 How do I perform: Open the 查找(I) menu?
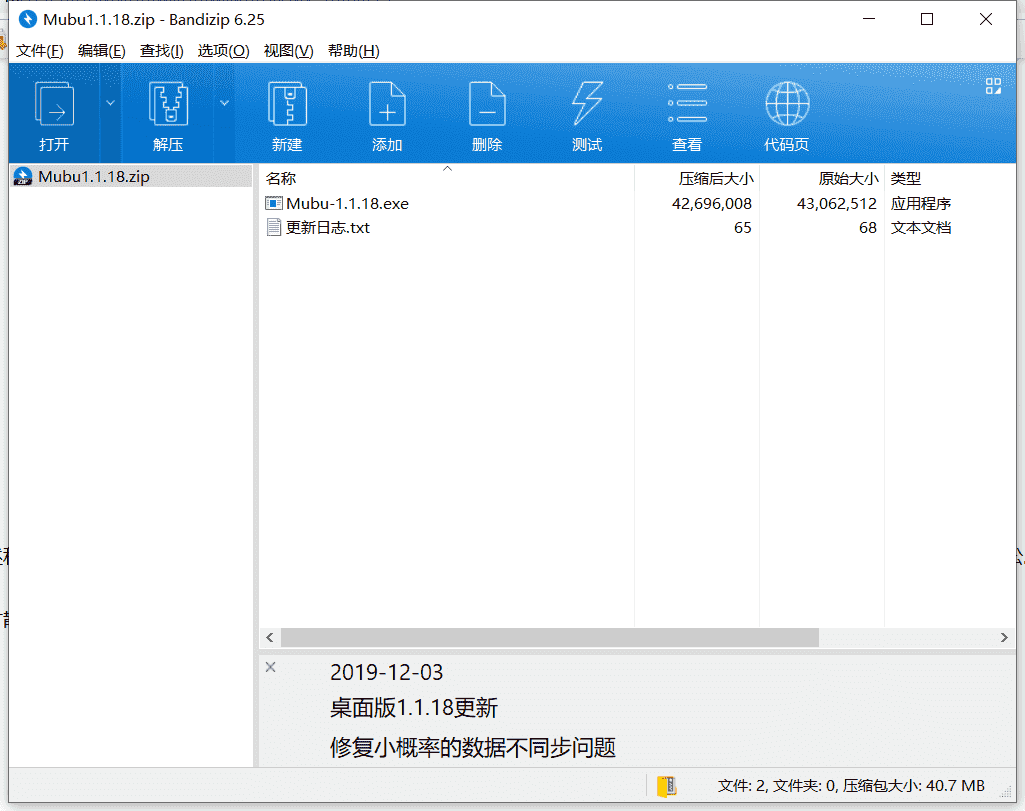click(161, 51)
